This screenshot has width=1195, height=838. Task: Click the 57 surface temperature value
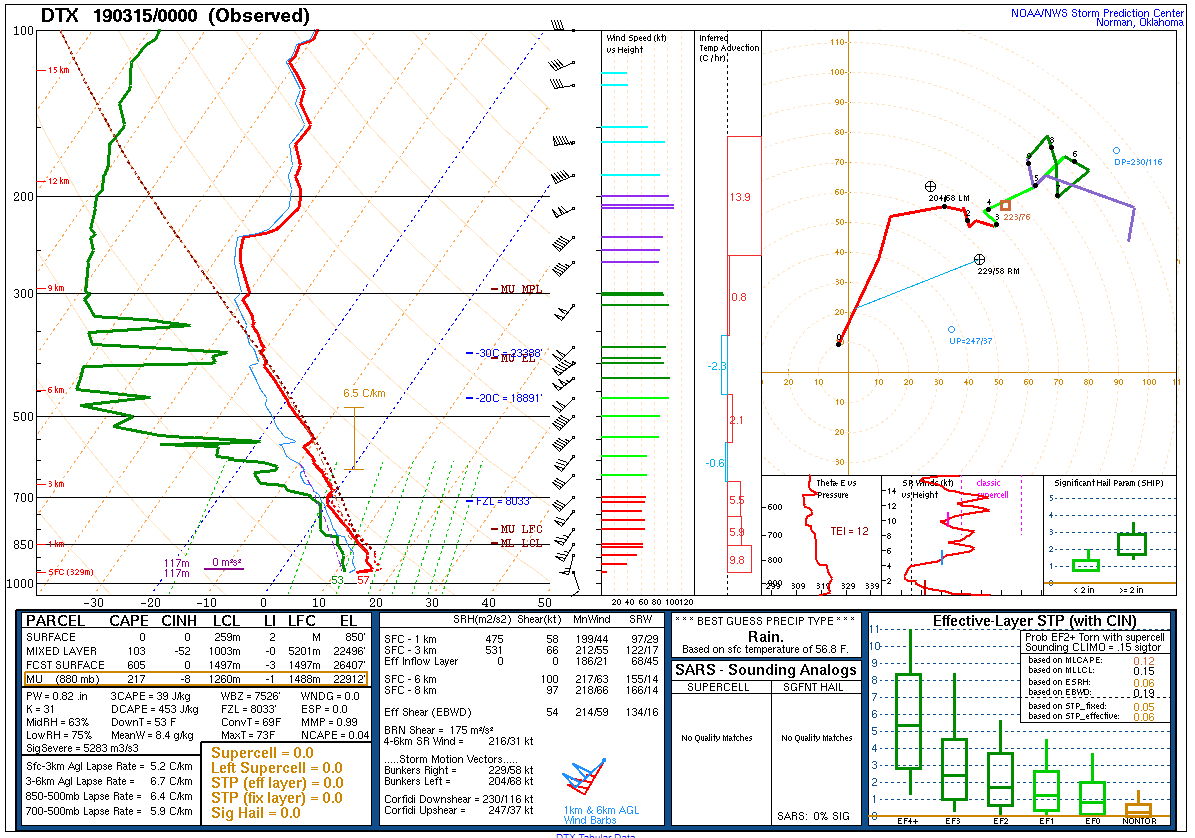tap(363, 580)
